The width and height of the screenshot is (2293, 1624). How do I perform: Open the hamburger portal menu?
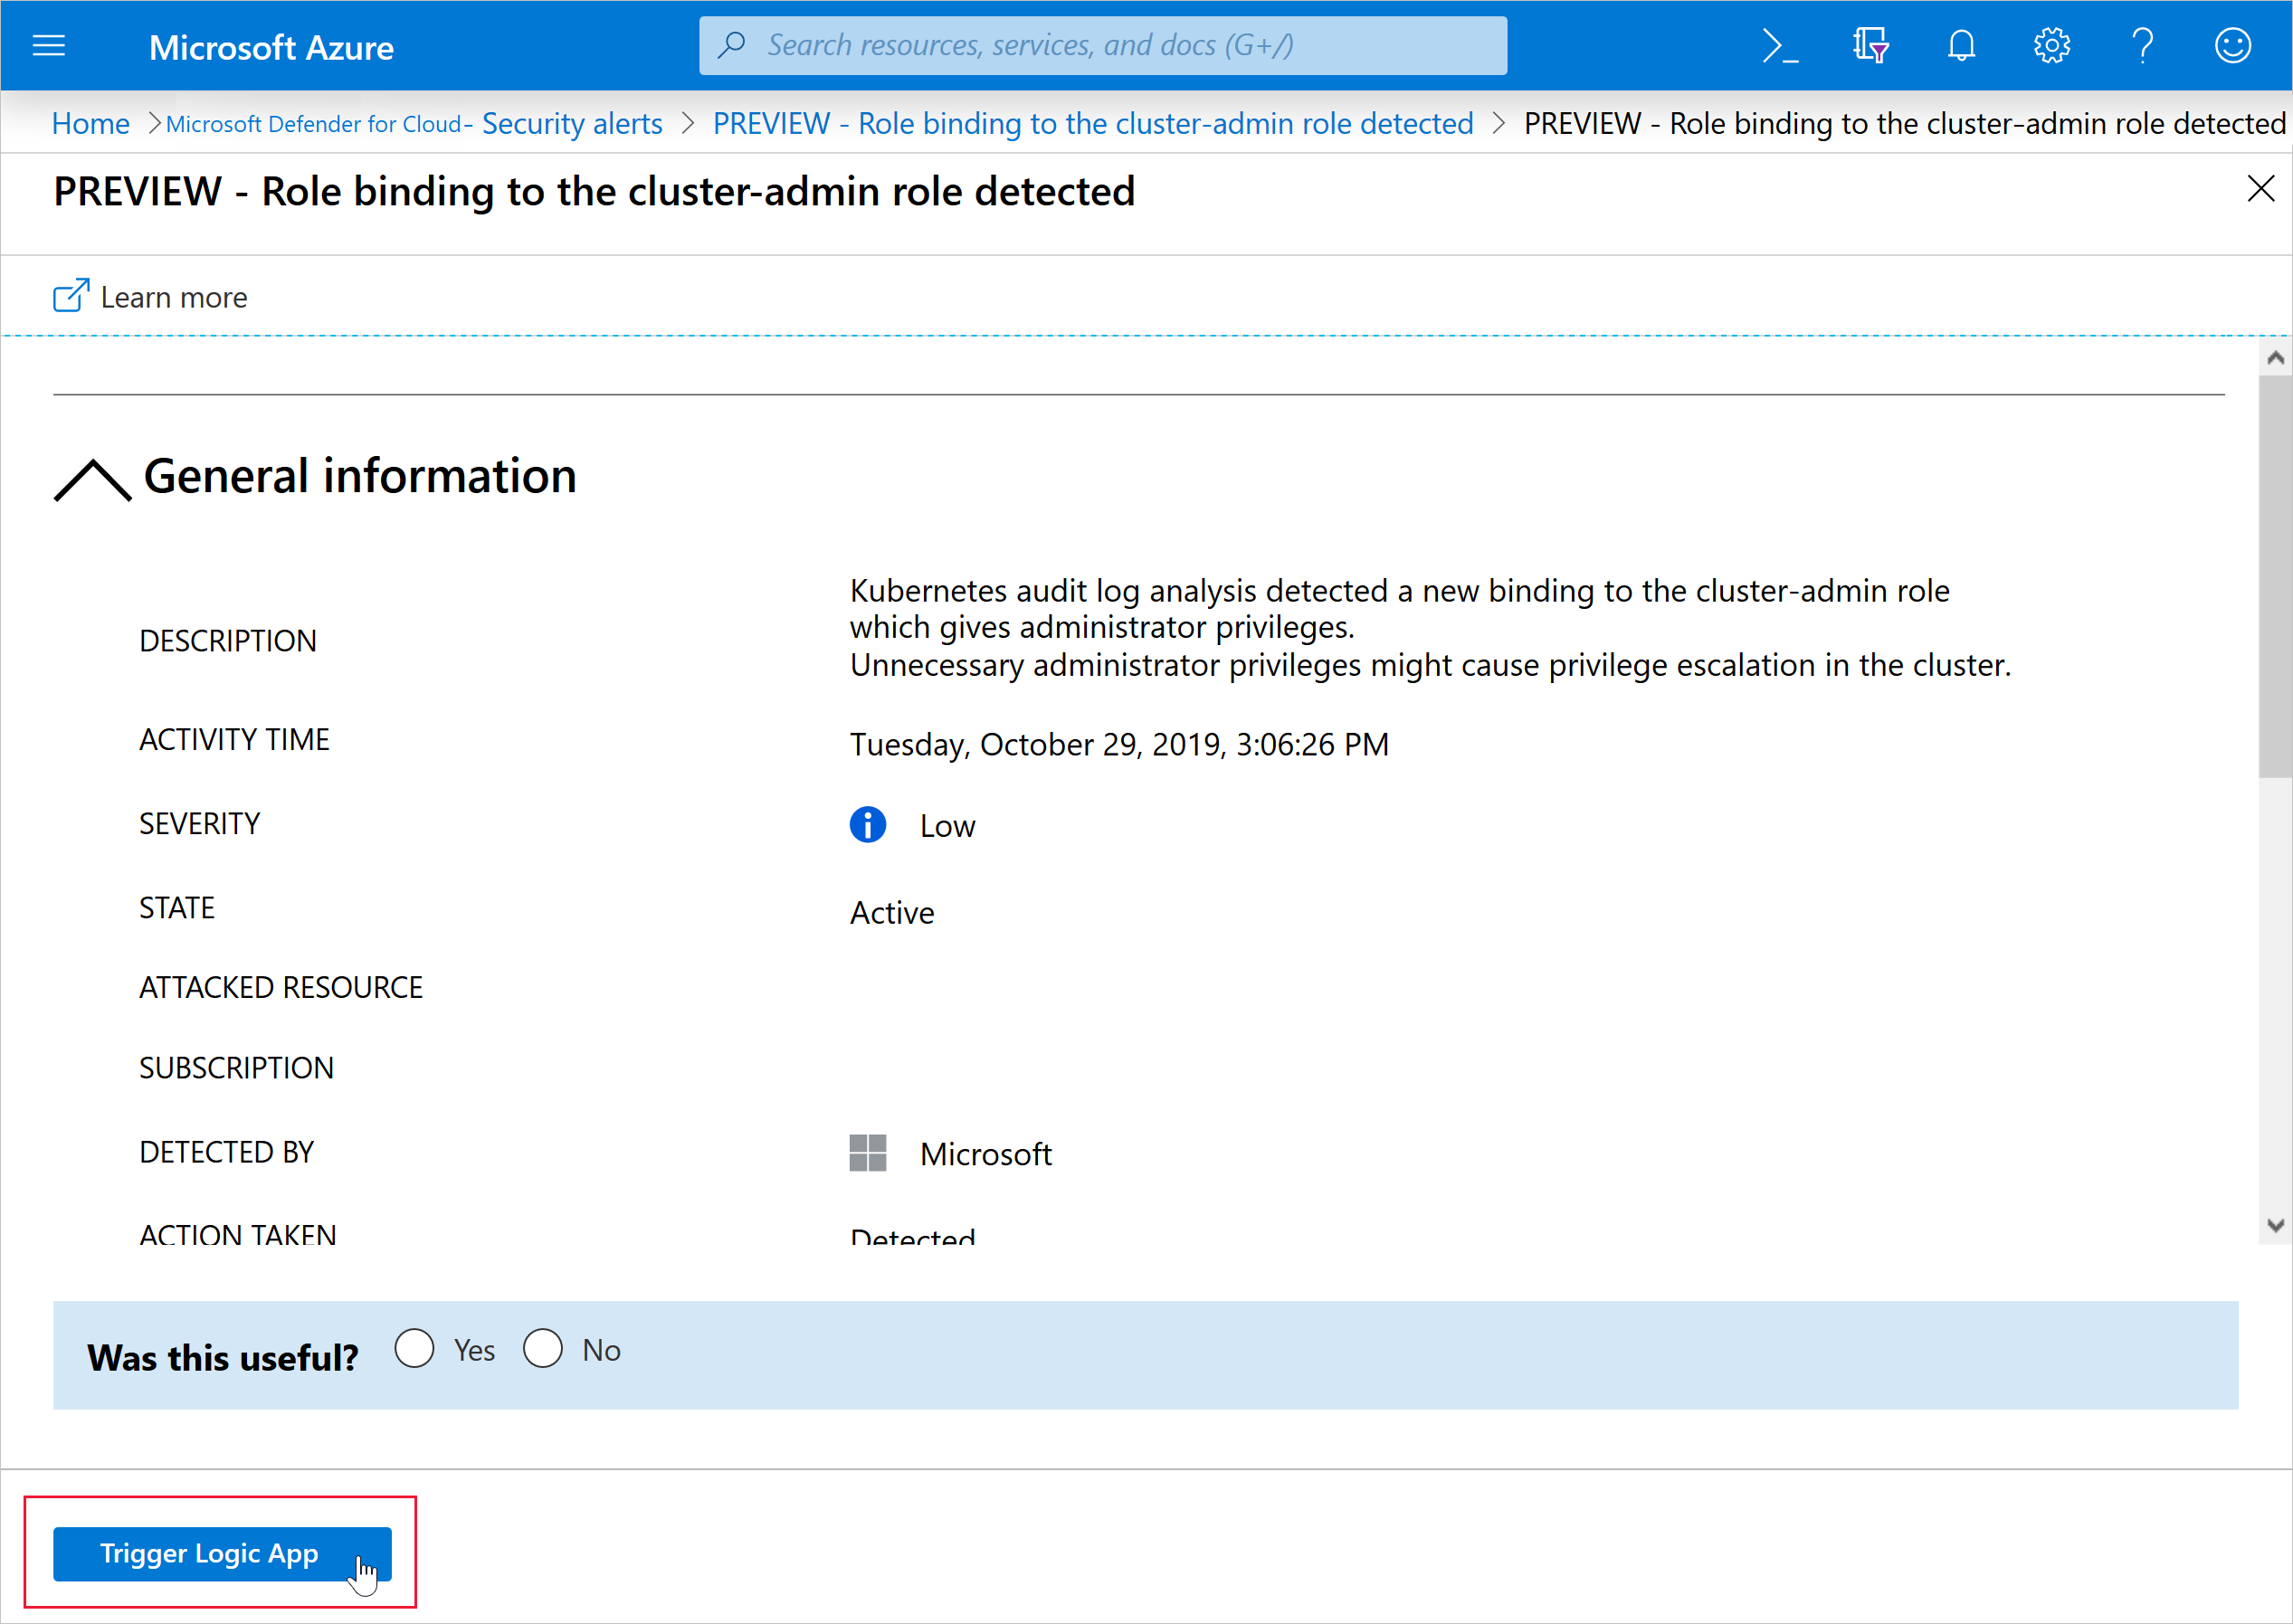point(48,46)
